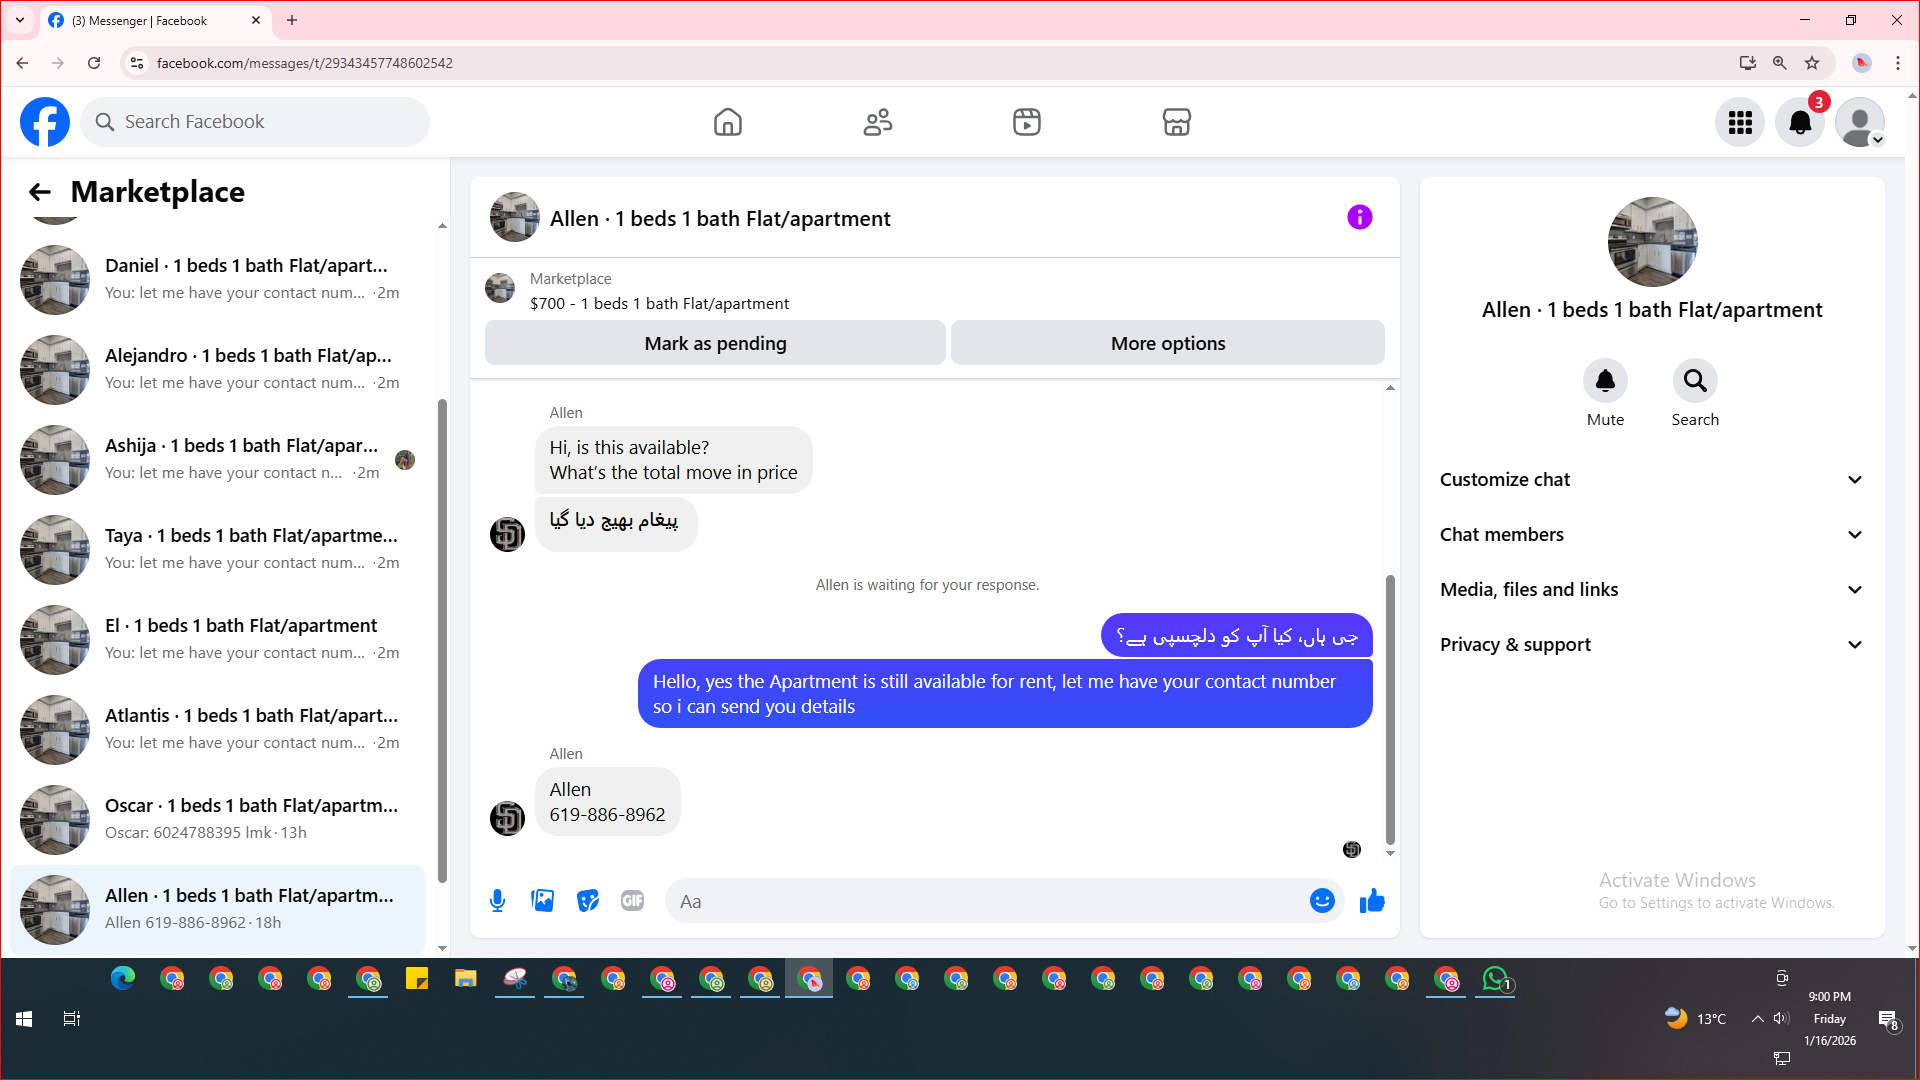The height and width of the screenshot is (1080, 1920).
Task: Open the emoji picker in message box
Action: [x=1322, y=901]
